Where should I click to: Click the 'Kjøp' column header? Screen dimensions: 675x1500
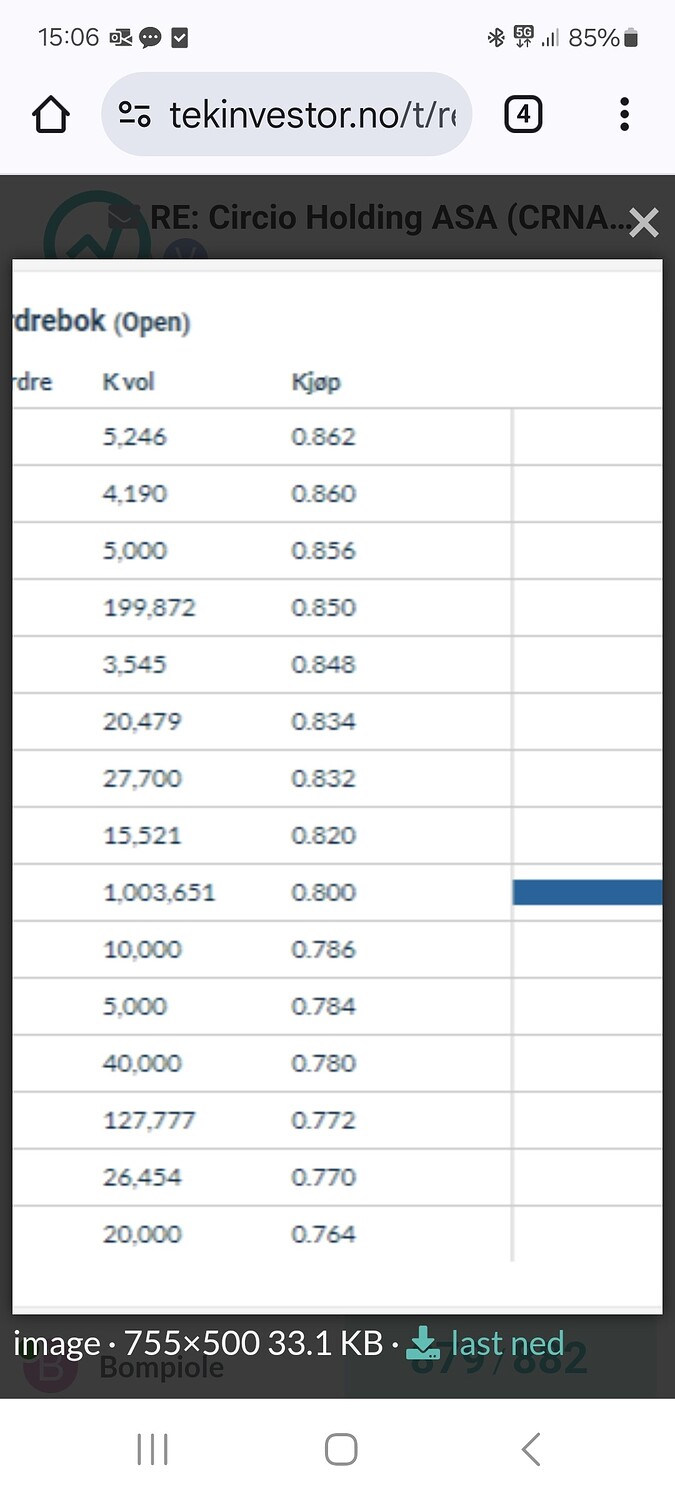click(x=316, y=381)
